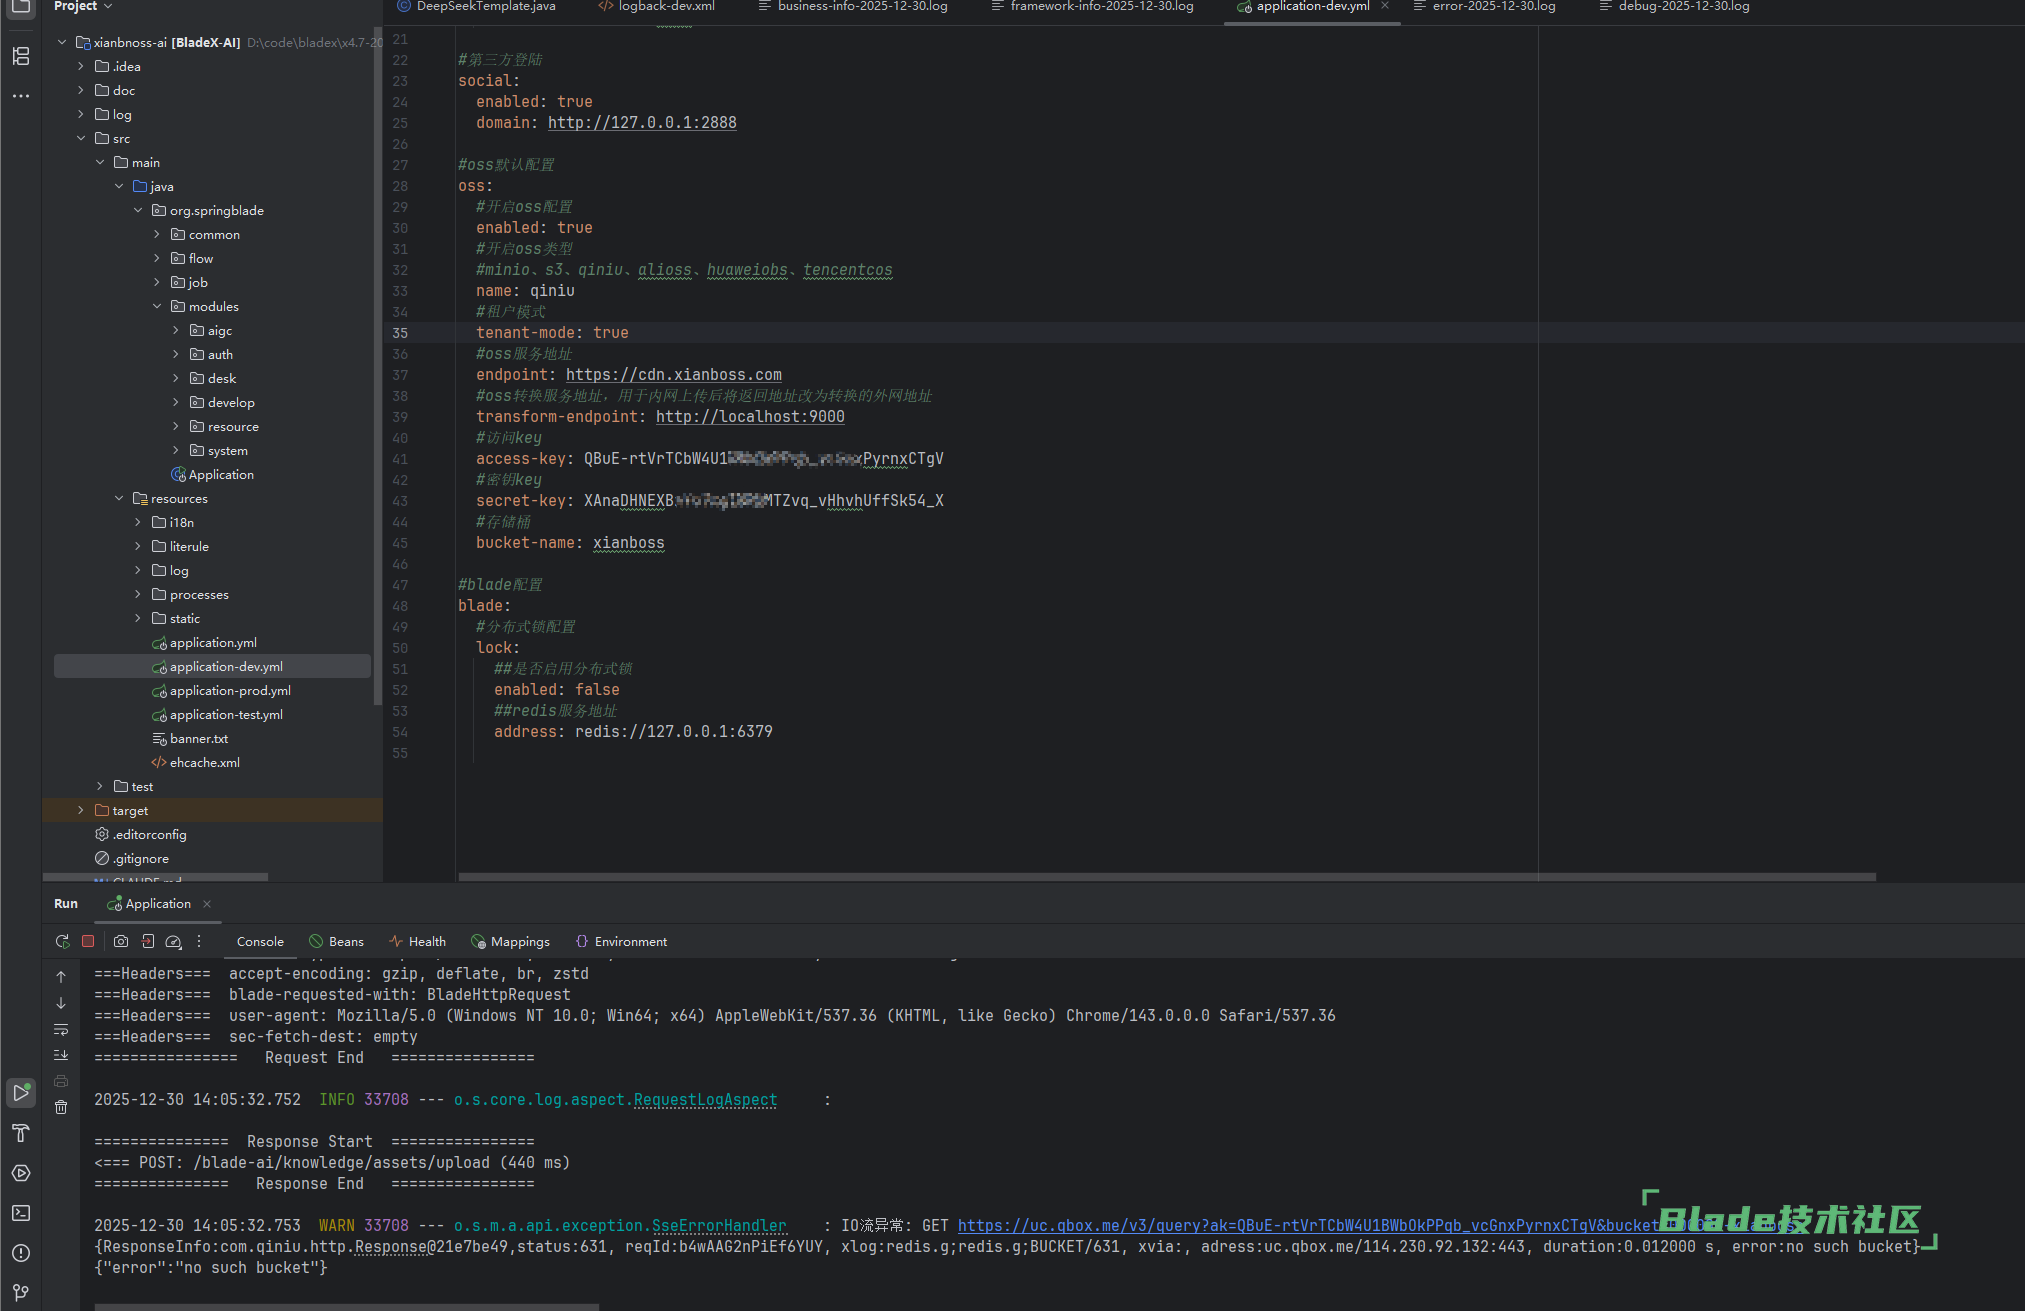Click the thread dump camera icon
This screenshot has height=1311, width=2025.
tap(121, 941)
